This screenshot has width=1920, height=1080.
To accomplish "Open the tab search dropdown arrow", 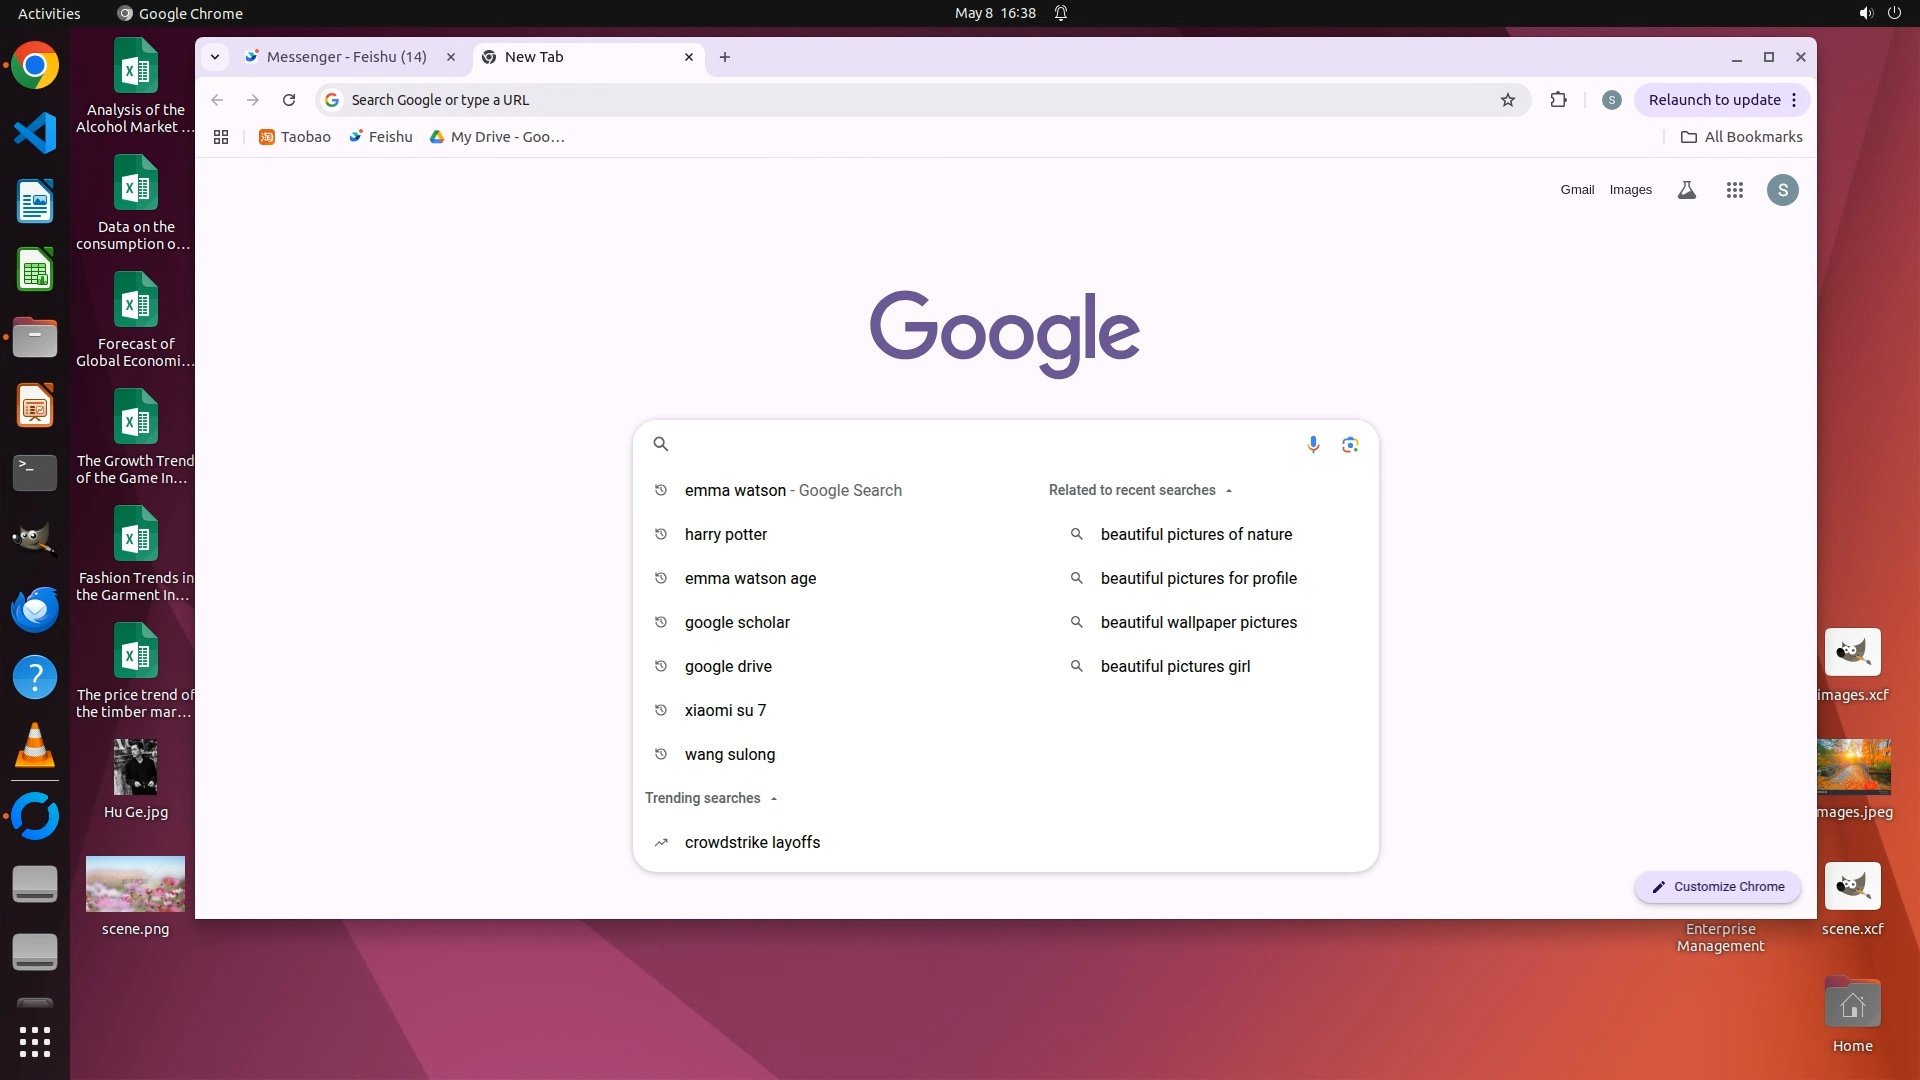I will coord(215,57).
